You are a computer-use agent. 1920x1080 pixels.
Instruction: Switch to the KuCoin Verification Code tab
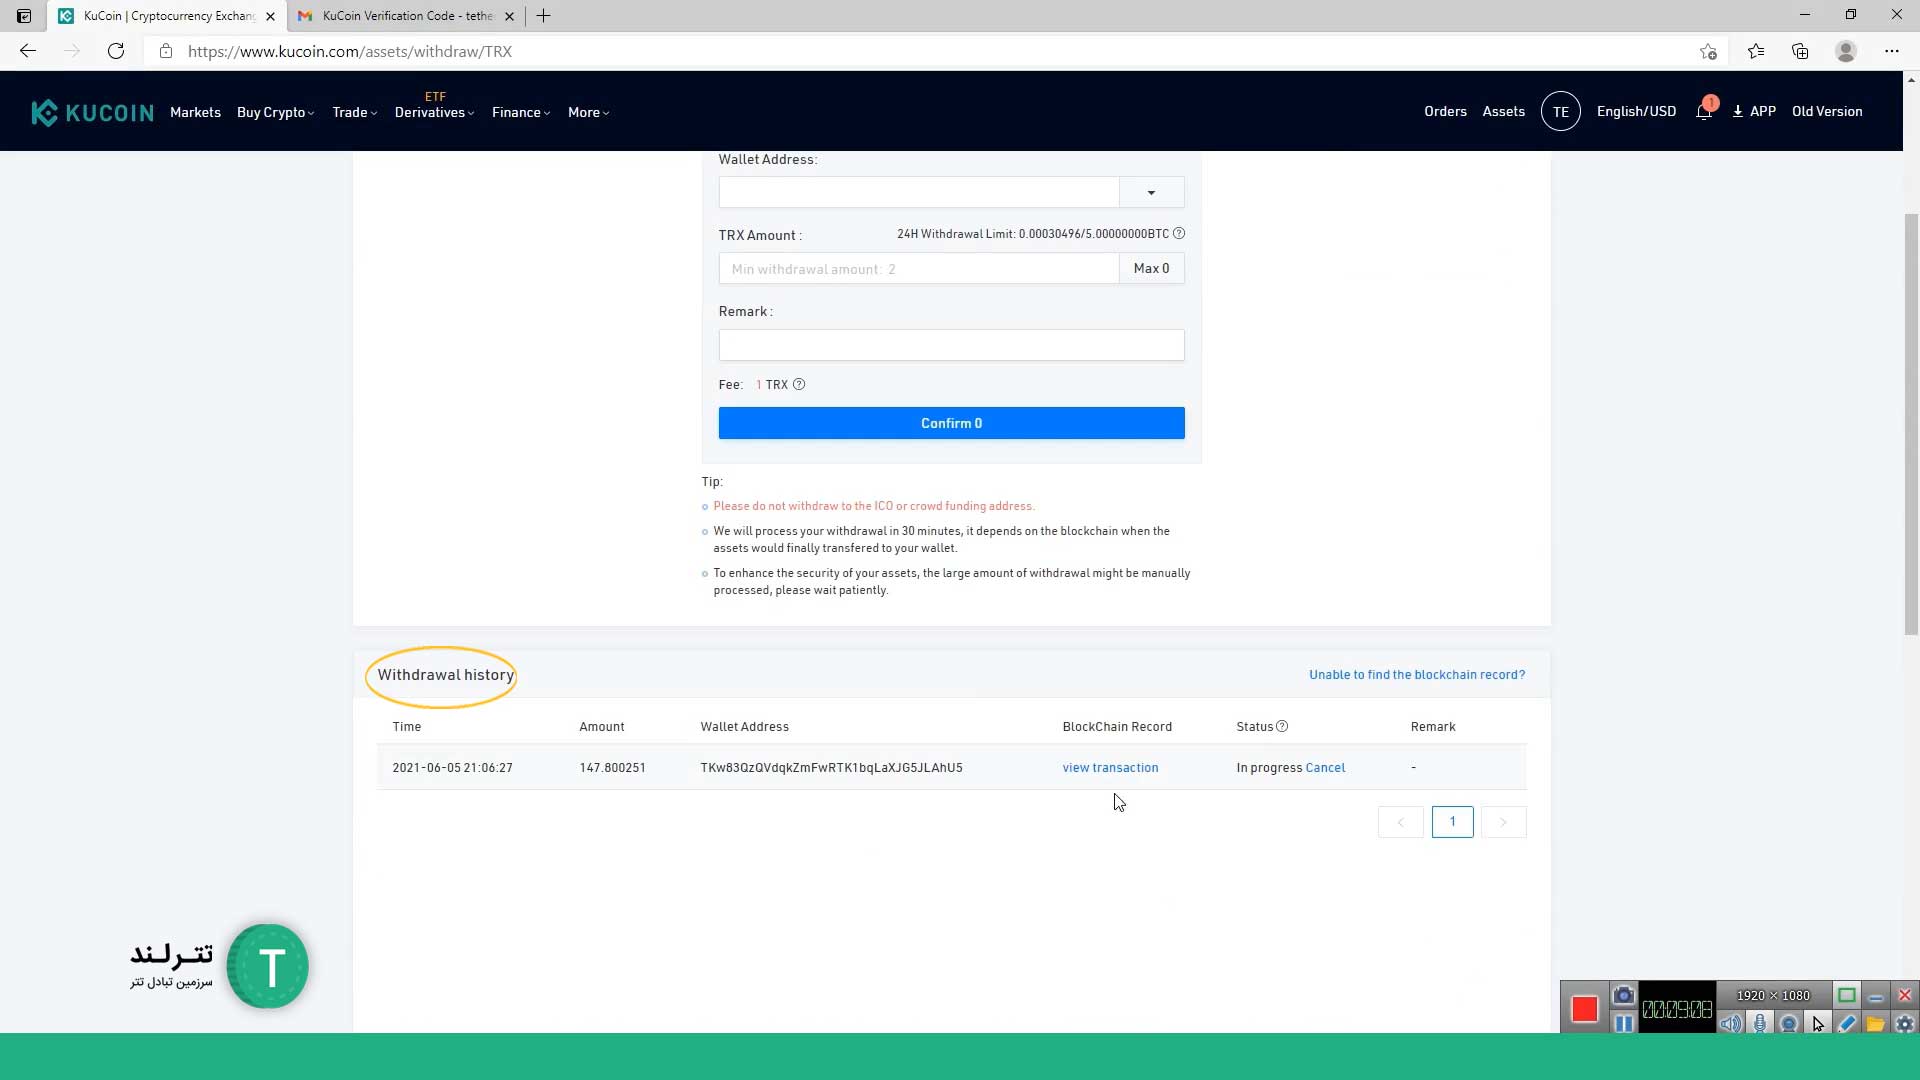[405, 16]
